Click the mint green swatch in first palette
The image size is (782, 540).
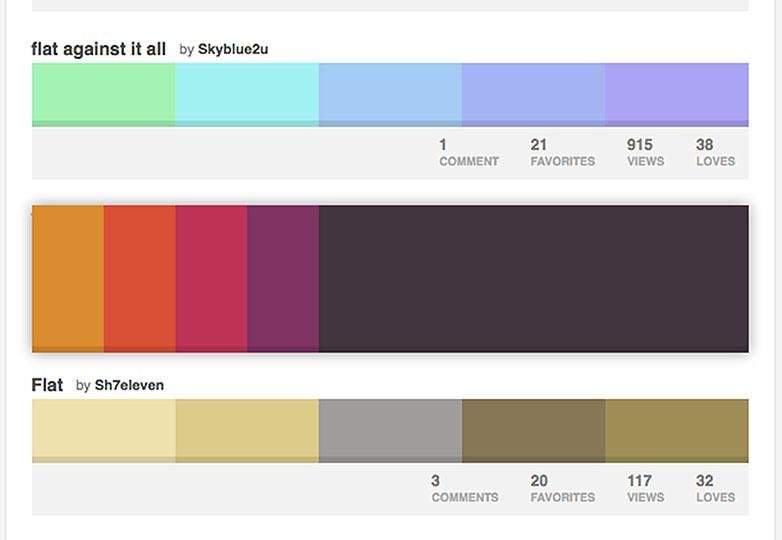click(x=103, y=94)
